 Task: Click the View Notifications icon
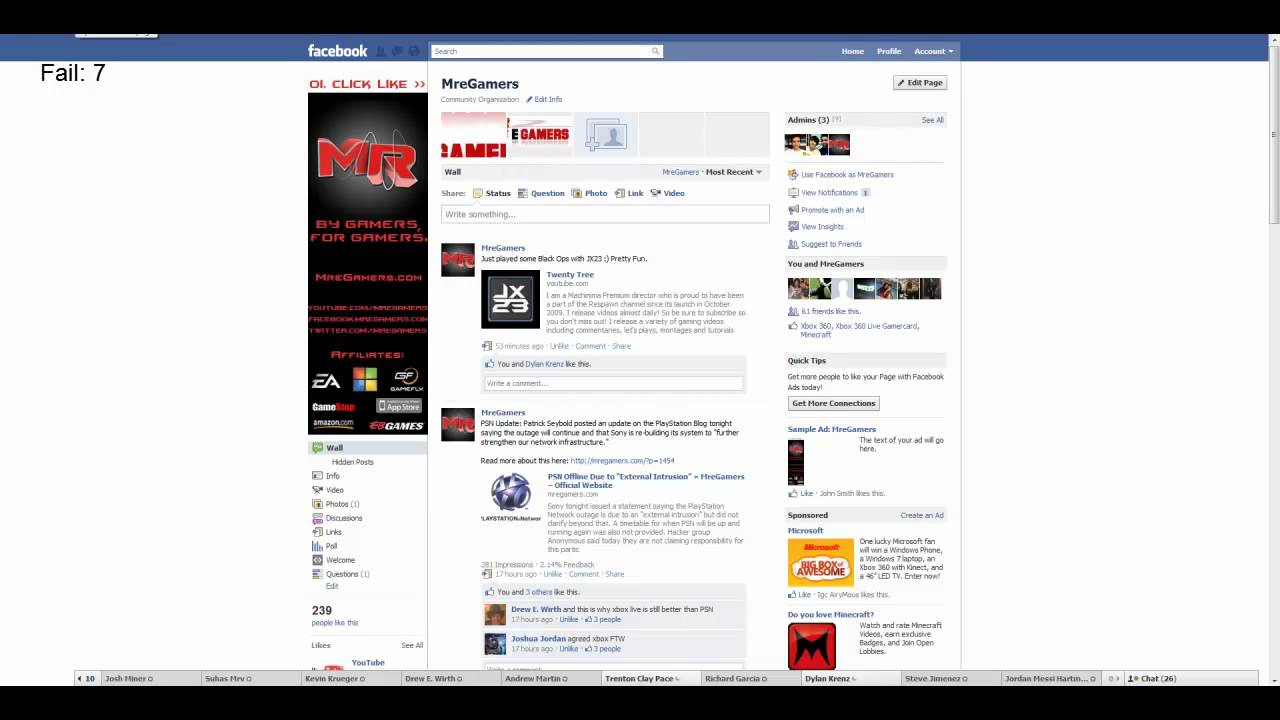tap(793, 192)
